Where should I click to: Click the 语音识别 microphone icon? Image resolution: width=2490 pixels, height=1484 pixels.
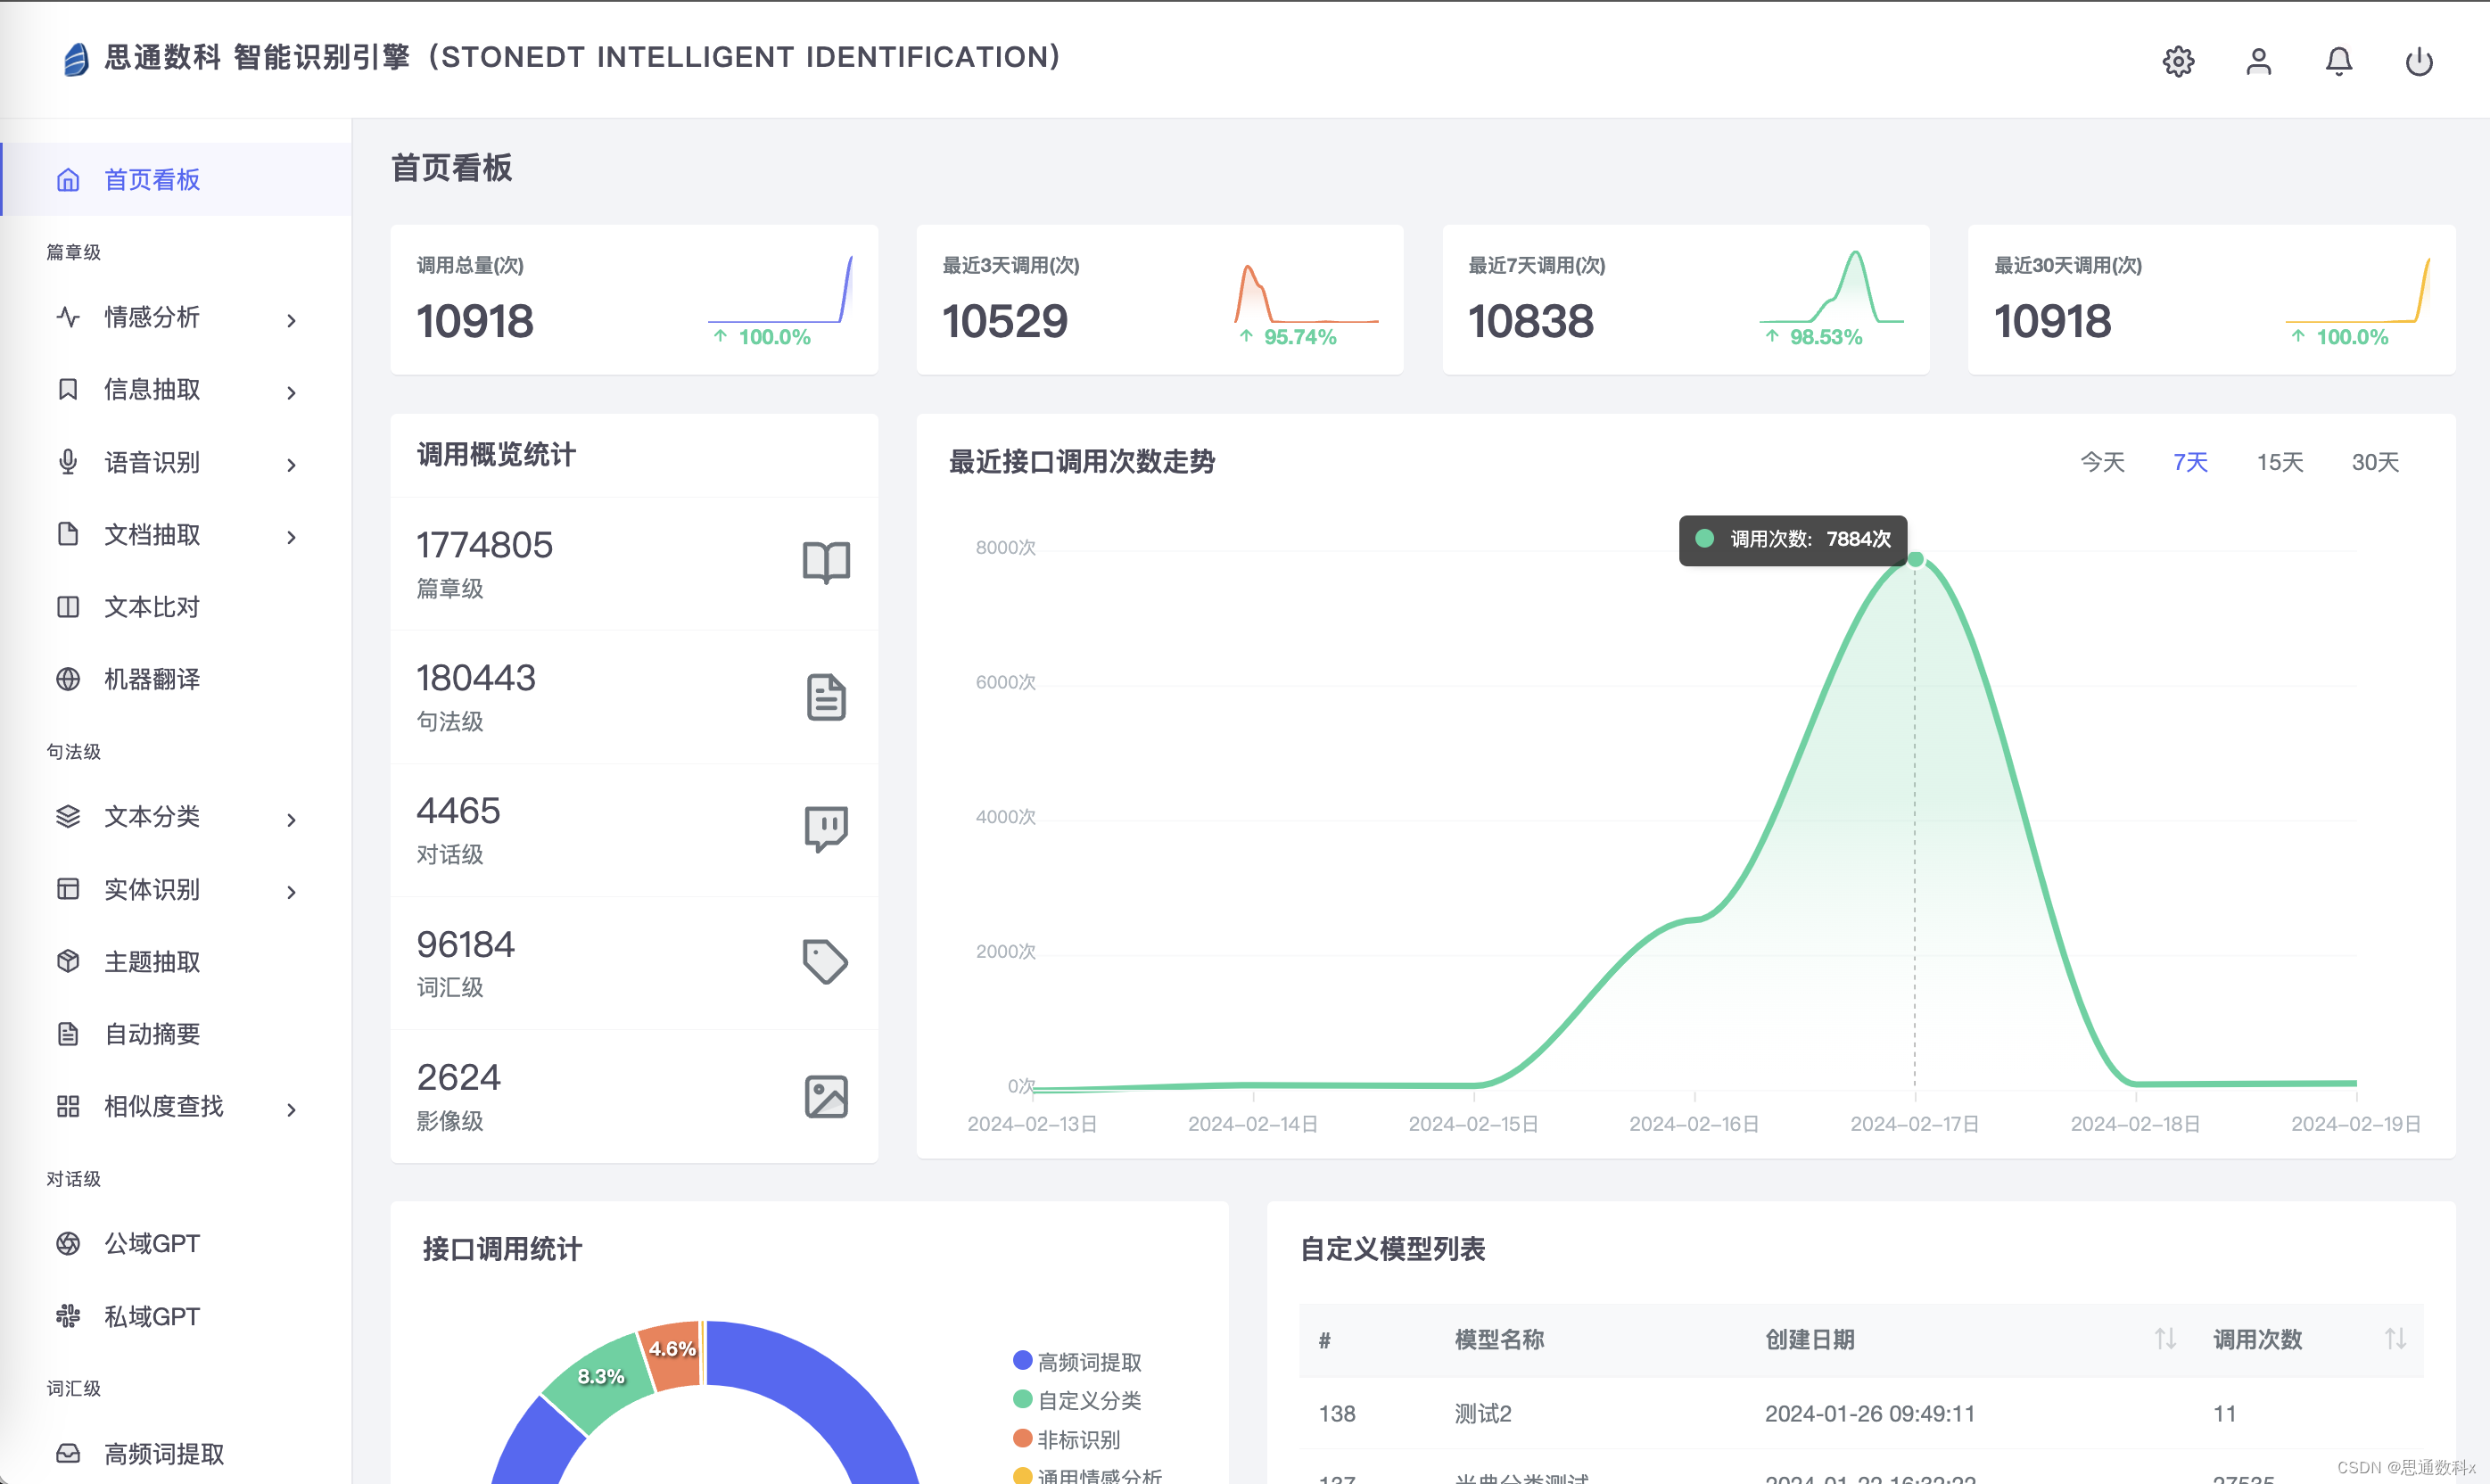(x=68, y=462)
